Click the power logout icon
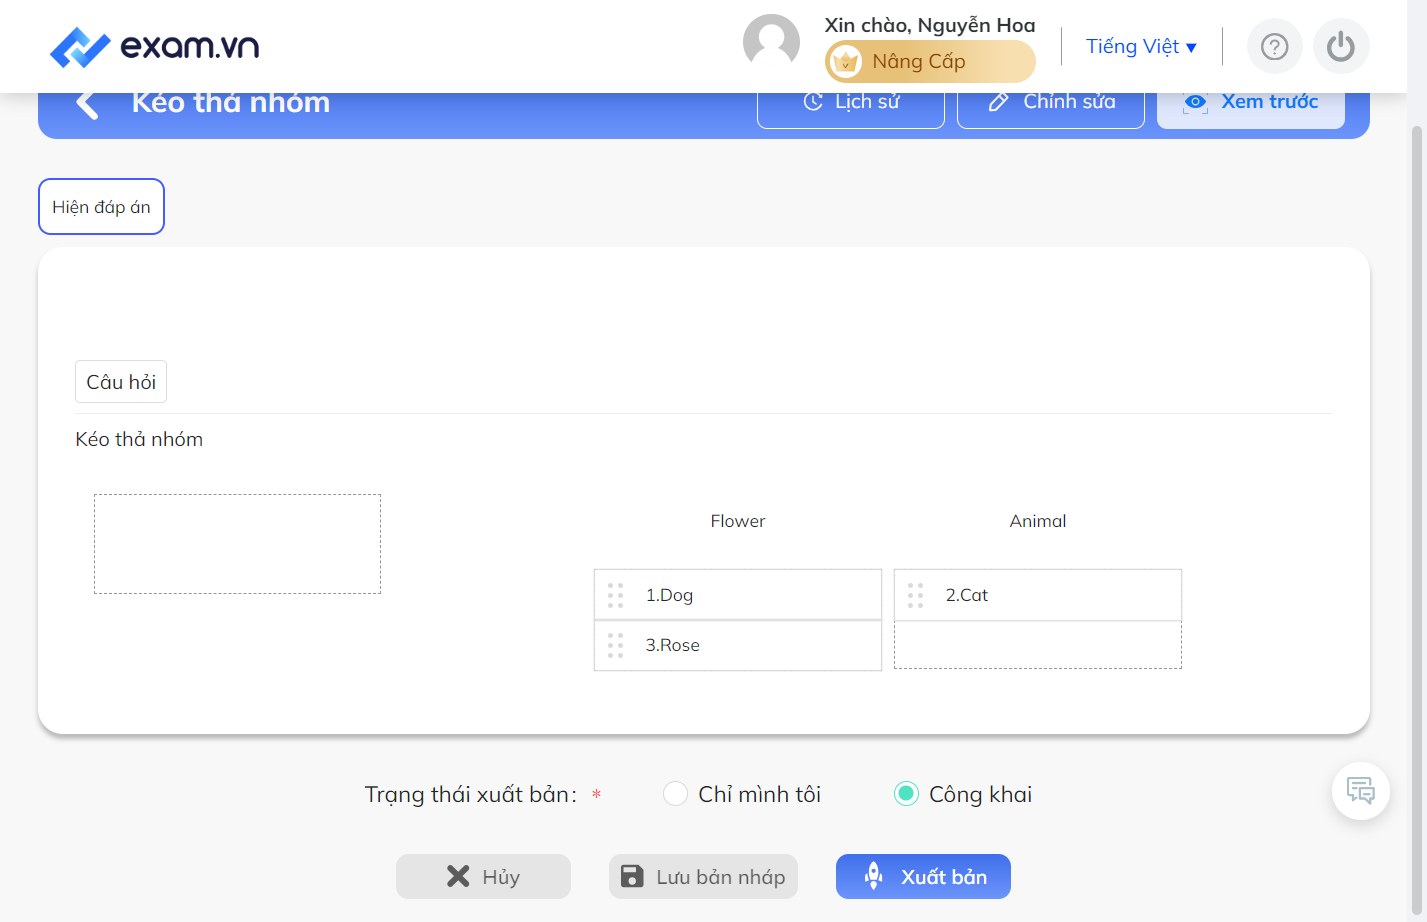1427x922 pixels. (1340, 46)
